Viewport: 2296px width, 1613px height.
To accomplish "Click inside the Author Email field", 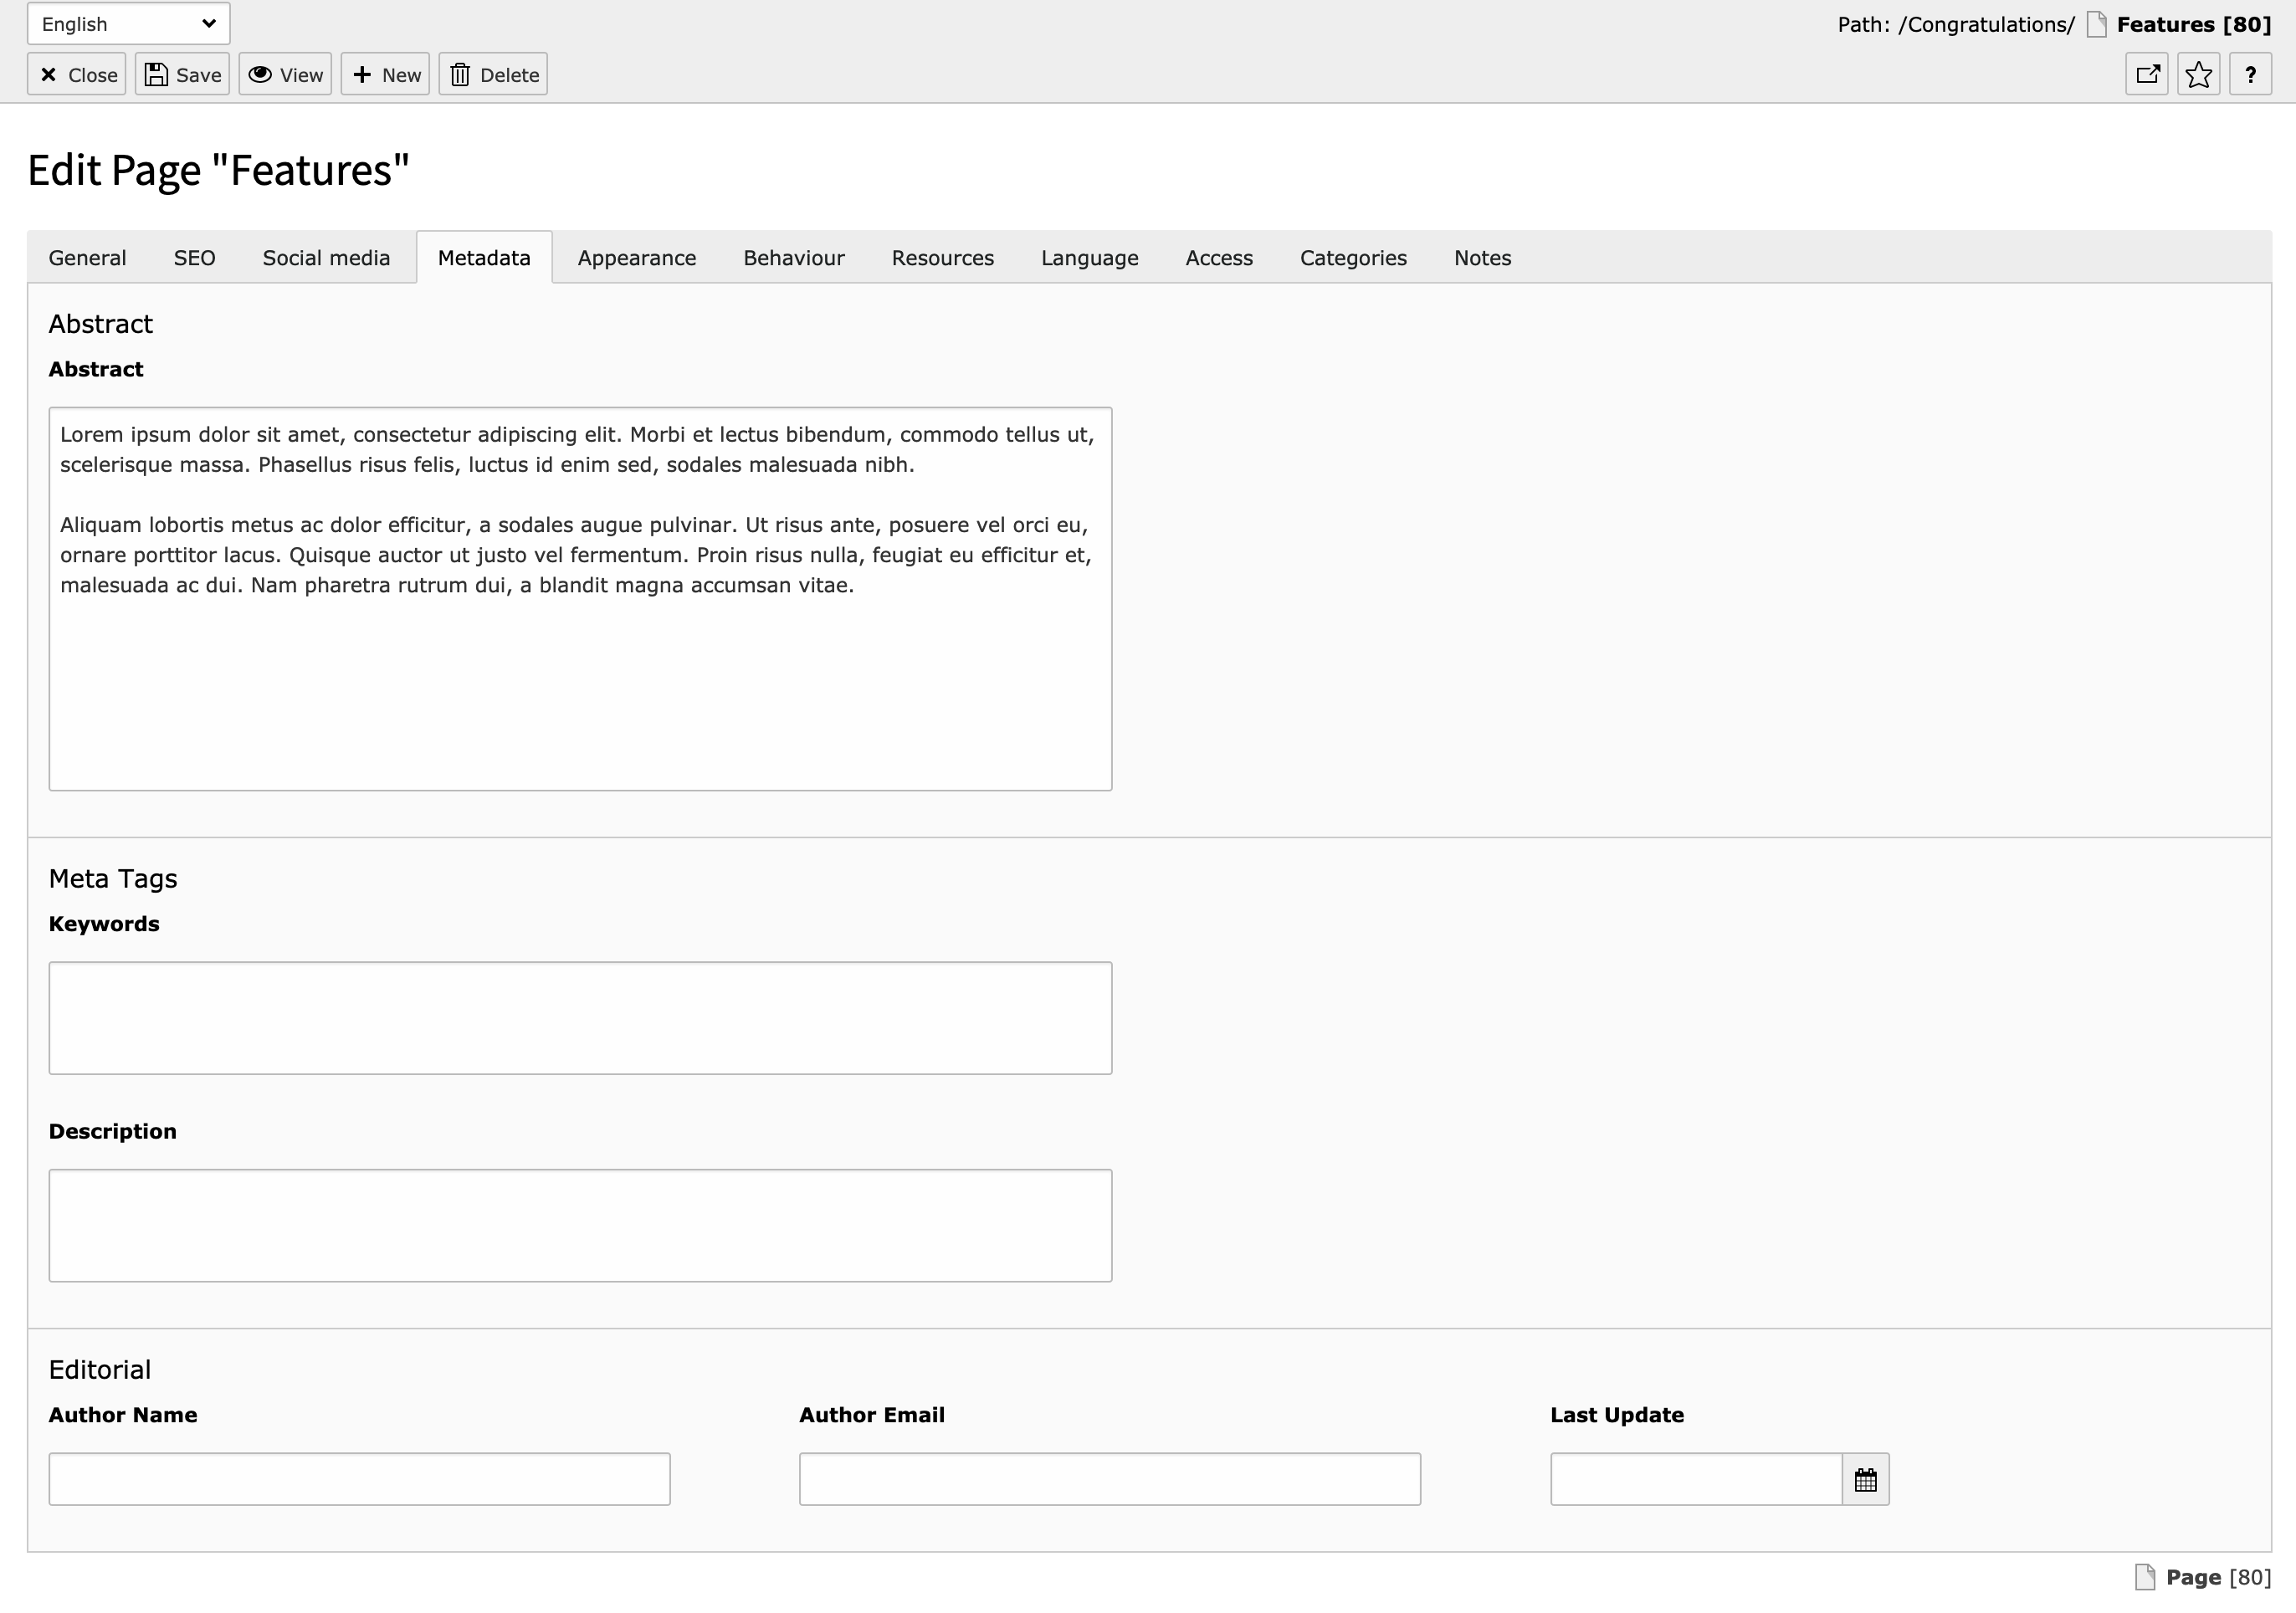I will pyautogui.click(x=1110, y=1478).
